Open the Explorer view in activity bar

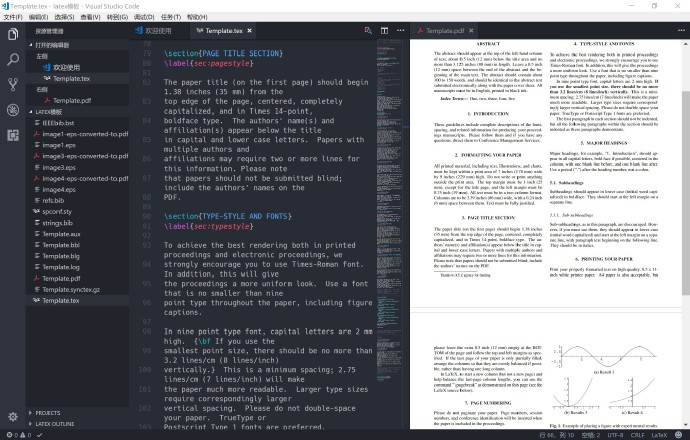point(13,34)
